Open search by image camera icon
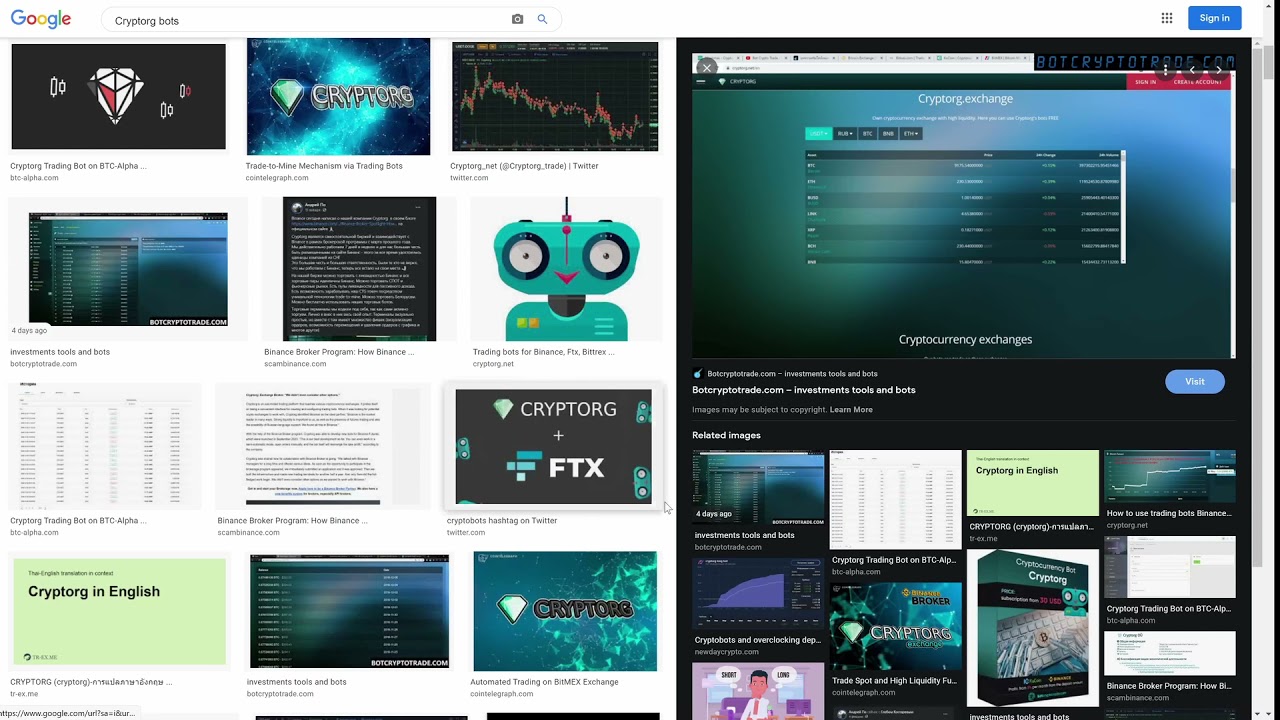 (517, 19)
